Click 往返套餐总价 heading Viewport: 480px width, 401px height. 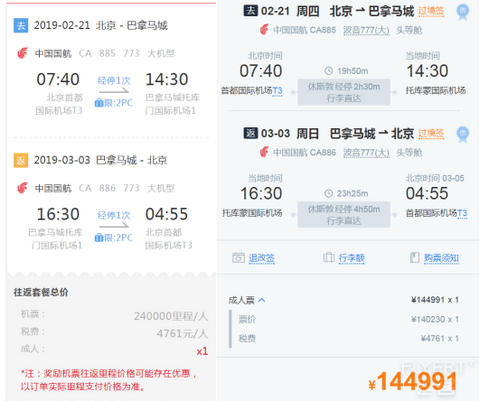point(41,292)
